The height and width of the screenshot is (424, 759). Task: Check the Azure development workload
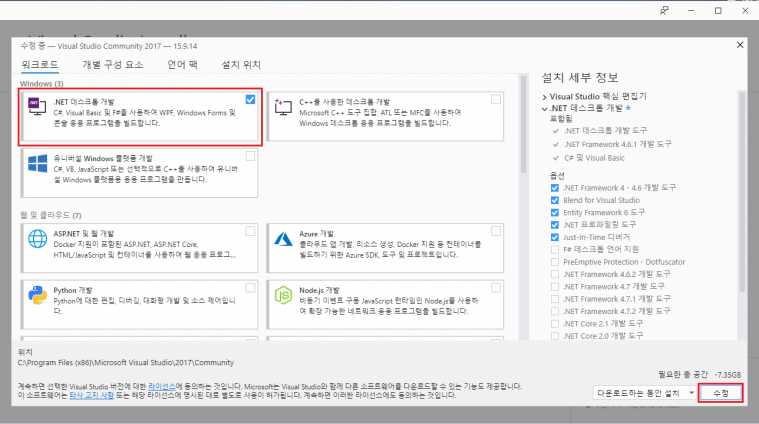(496, 231)
